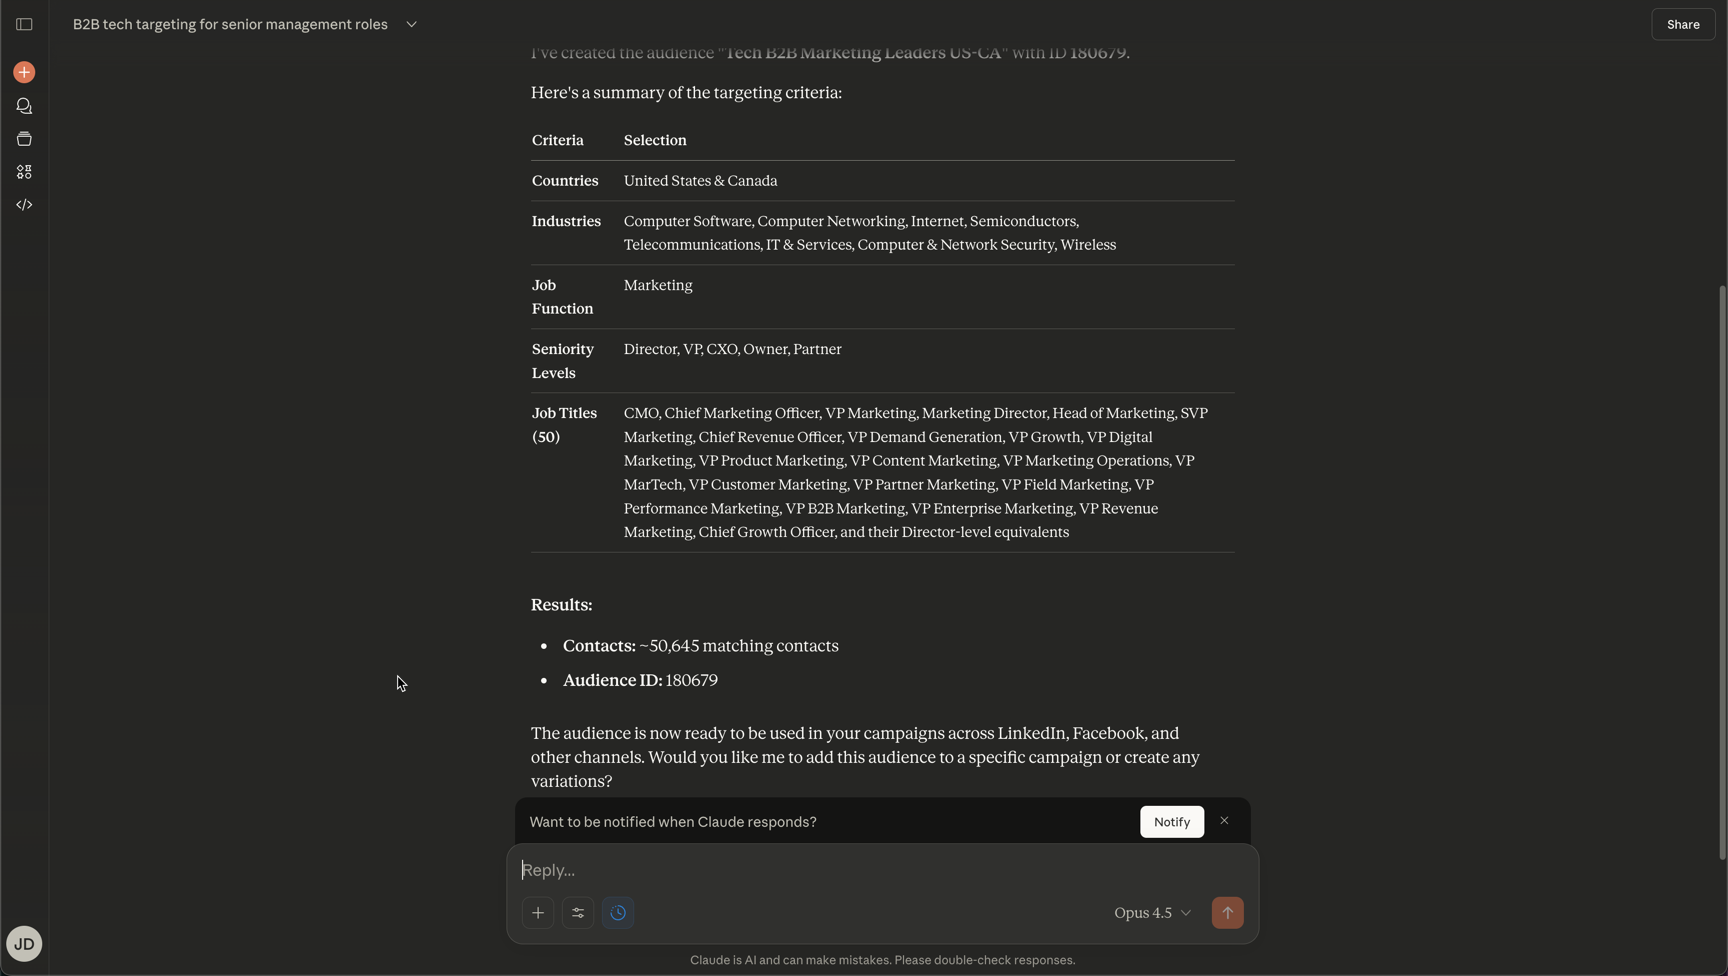The width and height of the screenshot is (1728, 976).
Task: Click the plus attachment button in reply box
Action: tap(538, 913)
